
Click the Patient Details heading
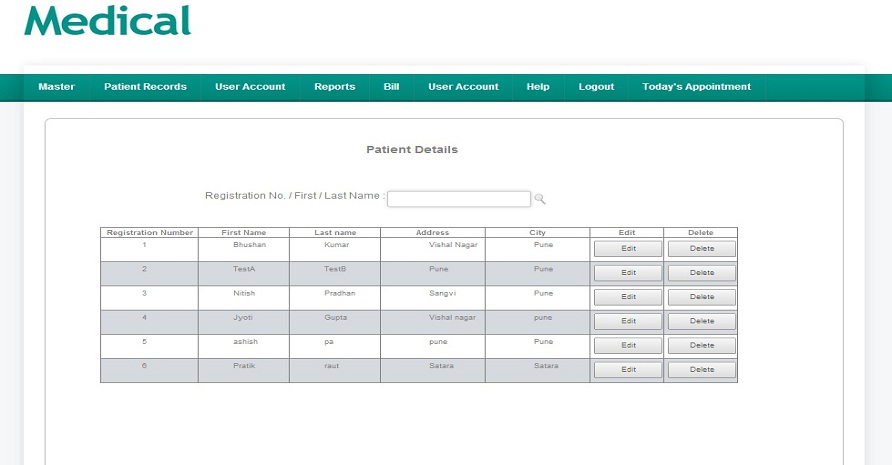coord(412,150)
